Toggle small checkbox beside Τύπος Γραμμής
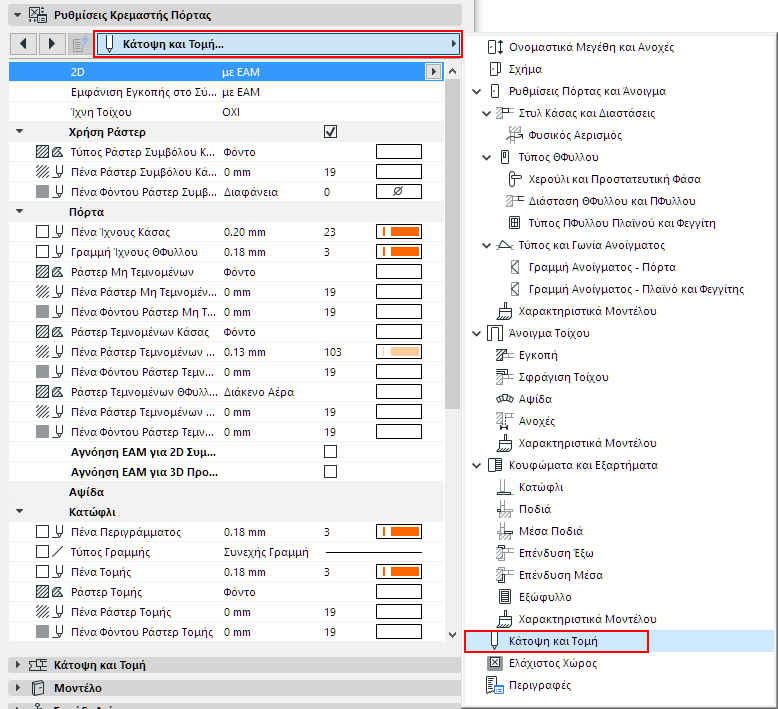Screen dimensions: 778x709 (43, 552)
